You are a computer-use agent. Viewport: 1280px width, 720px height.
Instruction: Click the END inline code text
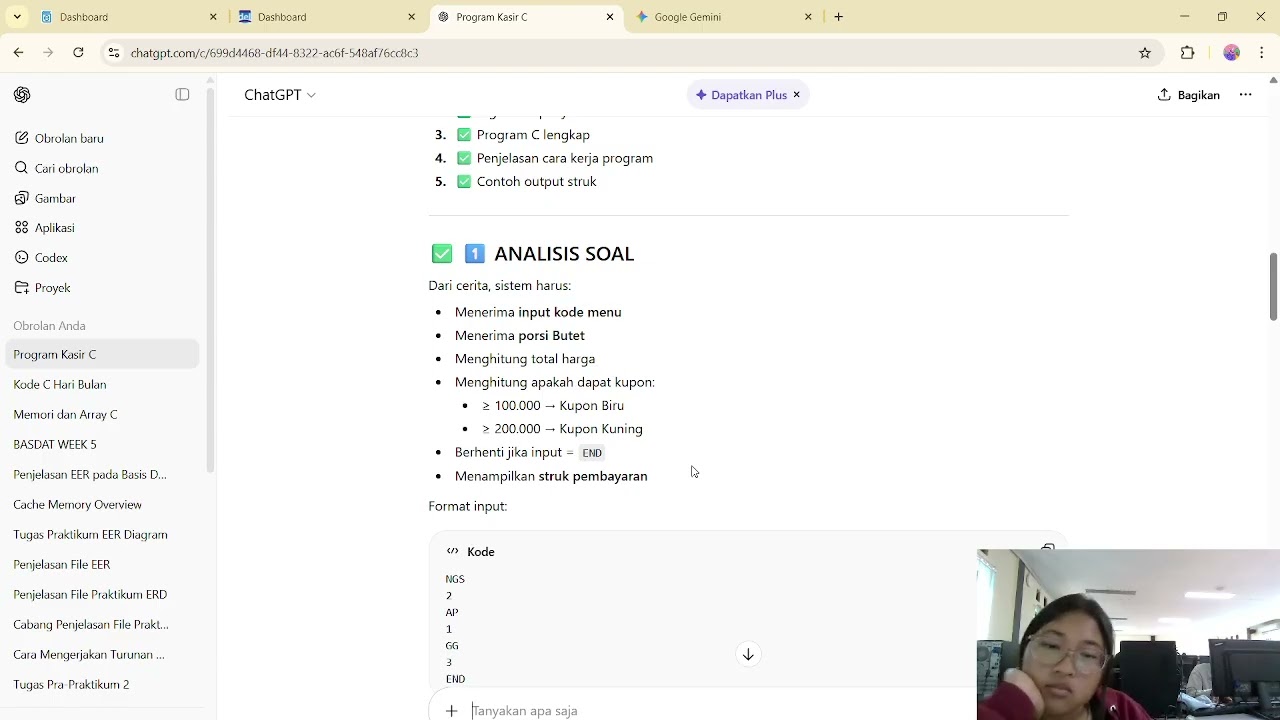pyautogui.click(x=592, y=453)
